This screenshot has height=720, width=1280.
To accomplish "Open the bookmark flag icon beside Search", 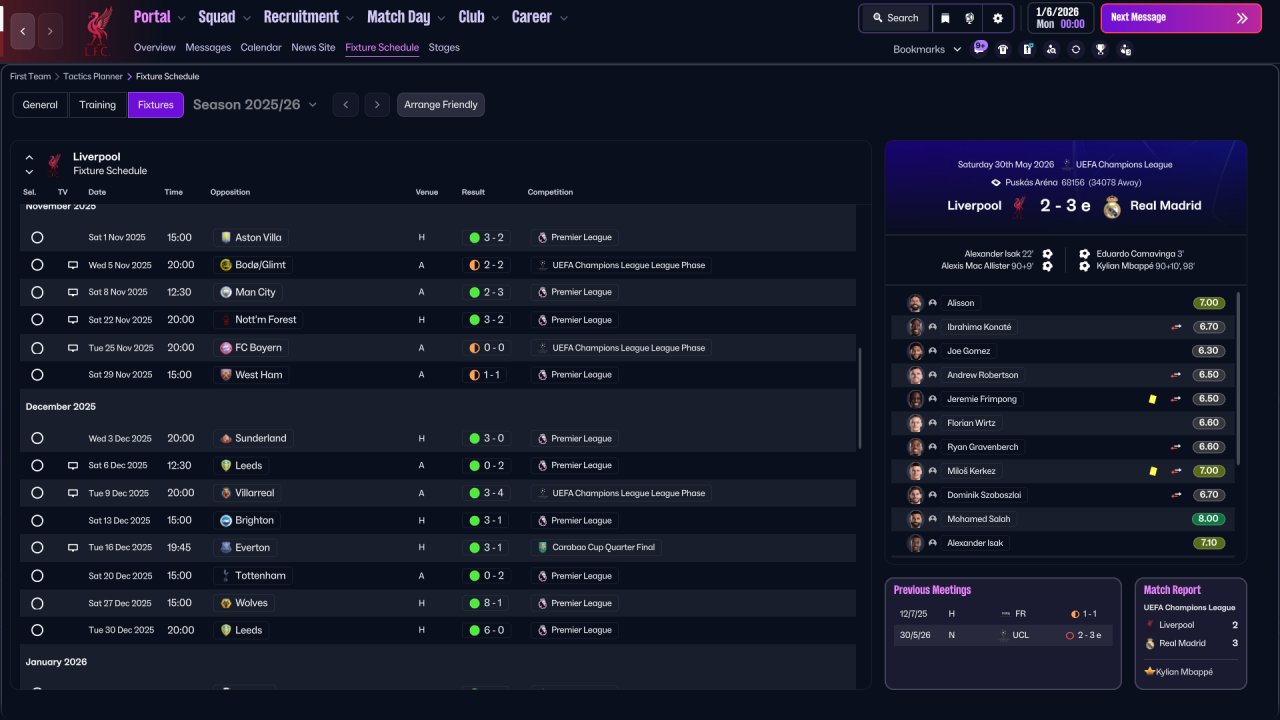I will click(x=946, y=18).
